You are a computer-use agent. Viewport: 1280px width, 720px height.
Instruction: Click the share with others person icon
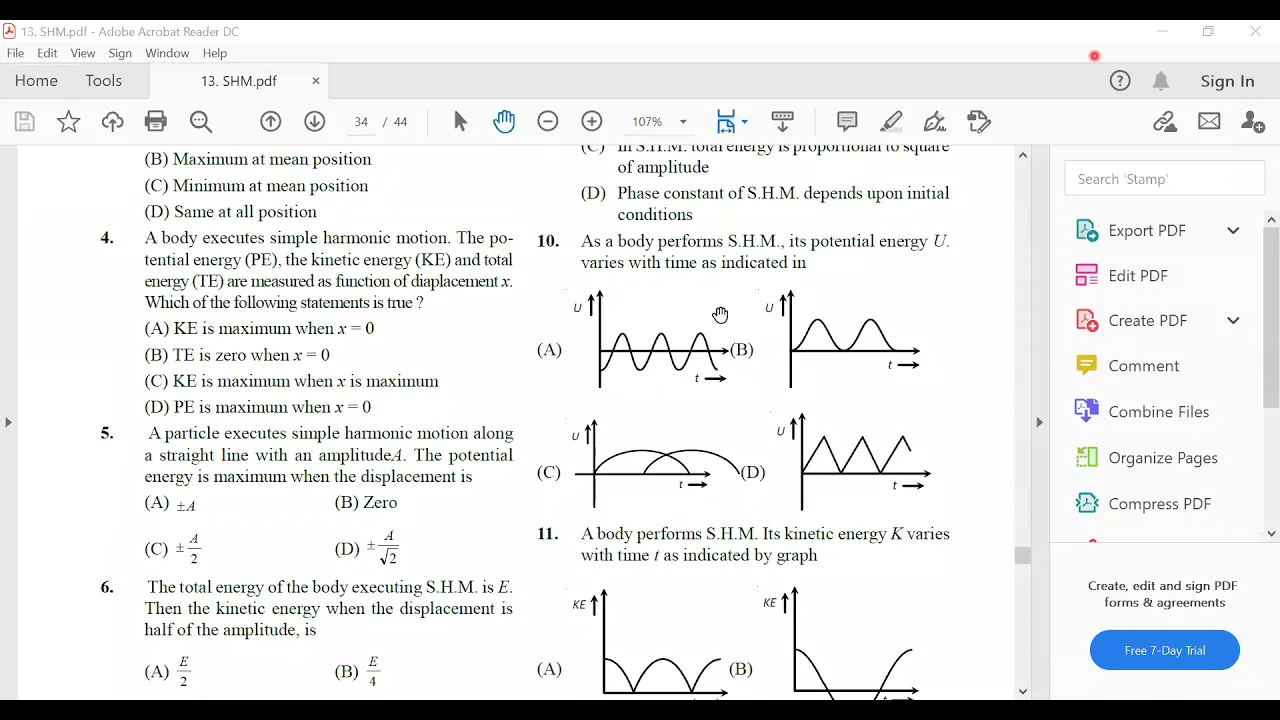pos(1253,122)
